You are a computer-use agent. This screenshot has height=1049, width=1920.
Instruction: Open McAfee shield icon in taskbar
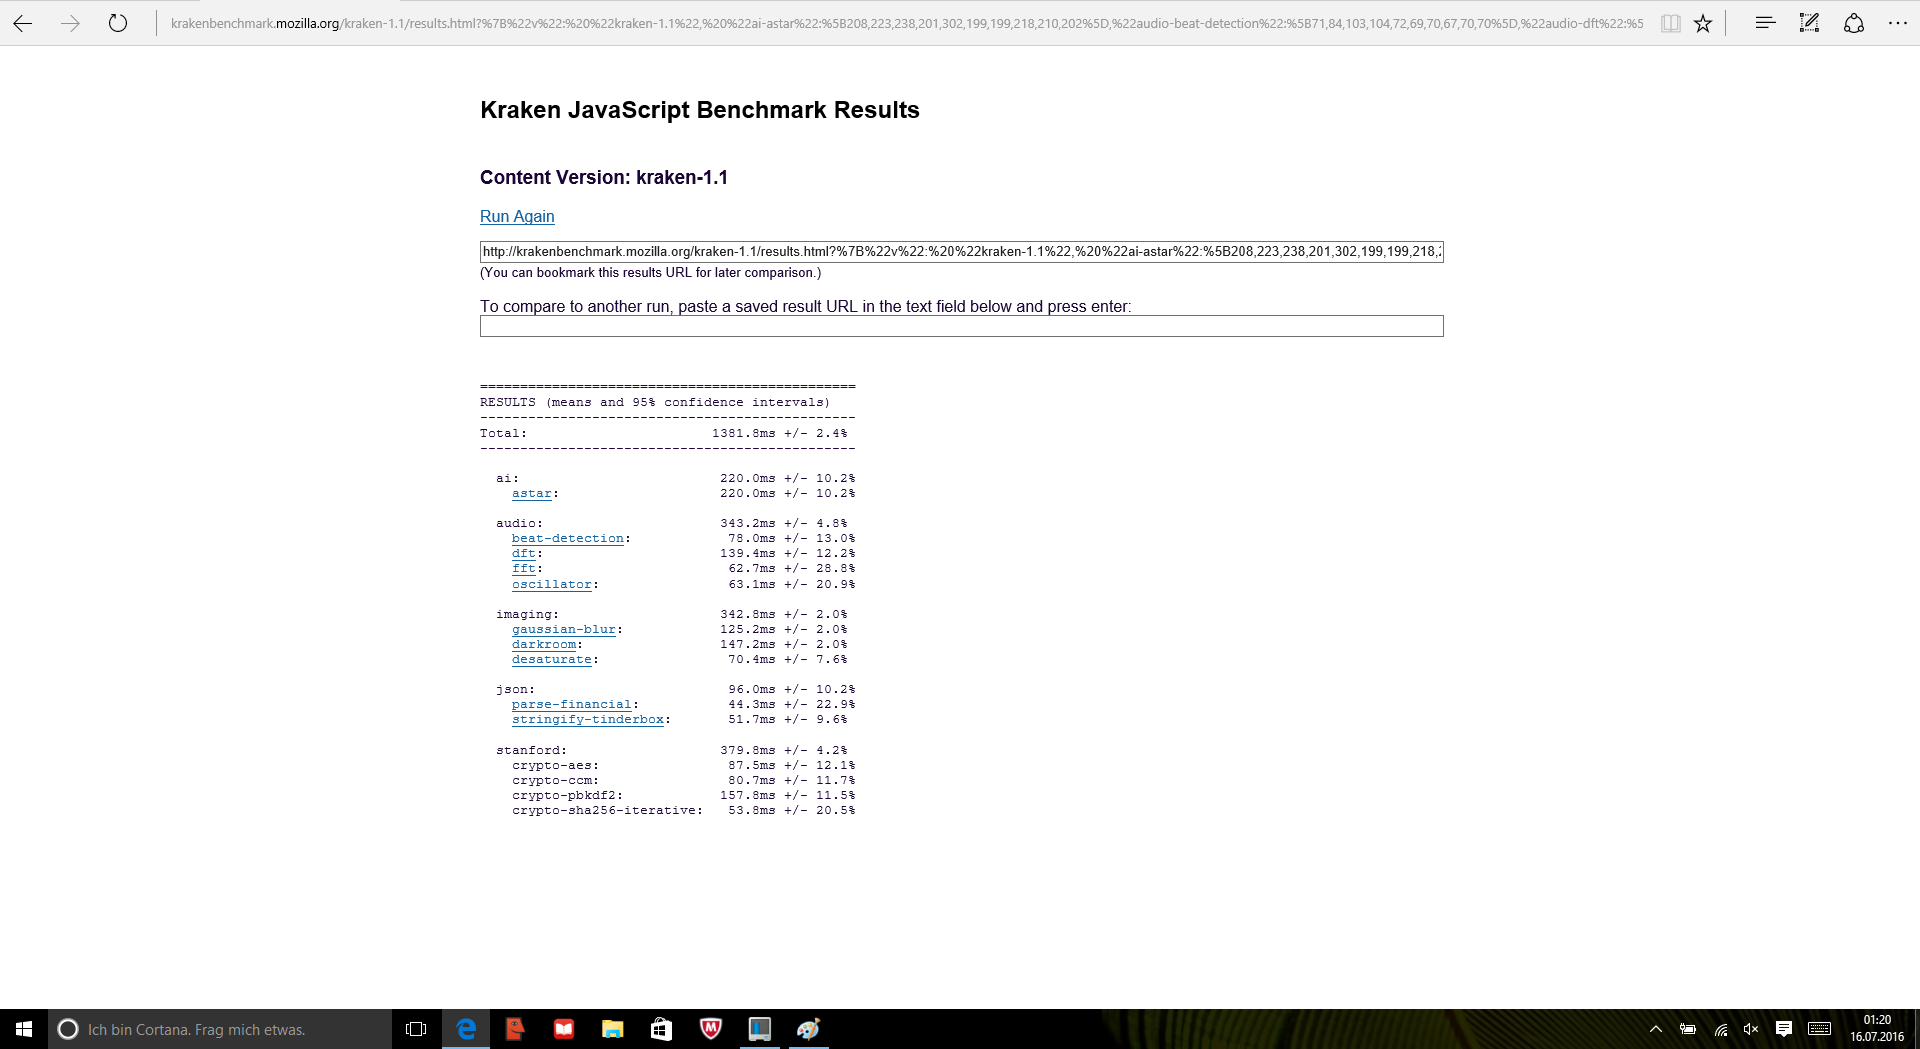point(711,1029)
